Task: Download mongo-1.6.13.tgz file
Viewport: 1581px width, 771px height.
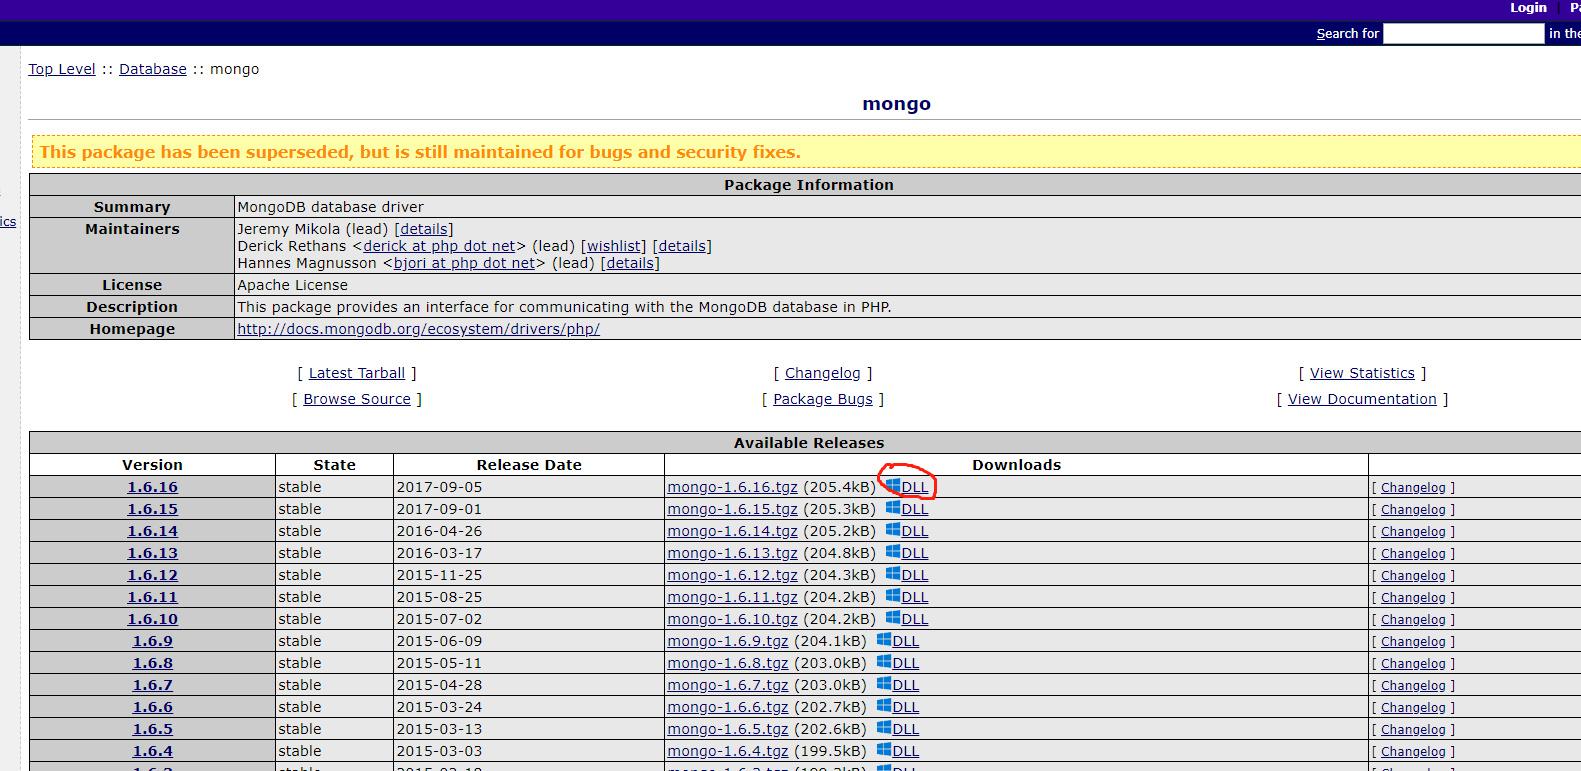Action: (x=733, y=553)
